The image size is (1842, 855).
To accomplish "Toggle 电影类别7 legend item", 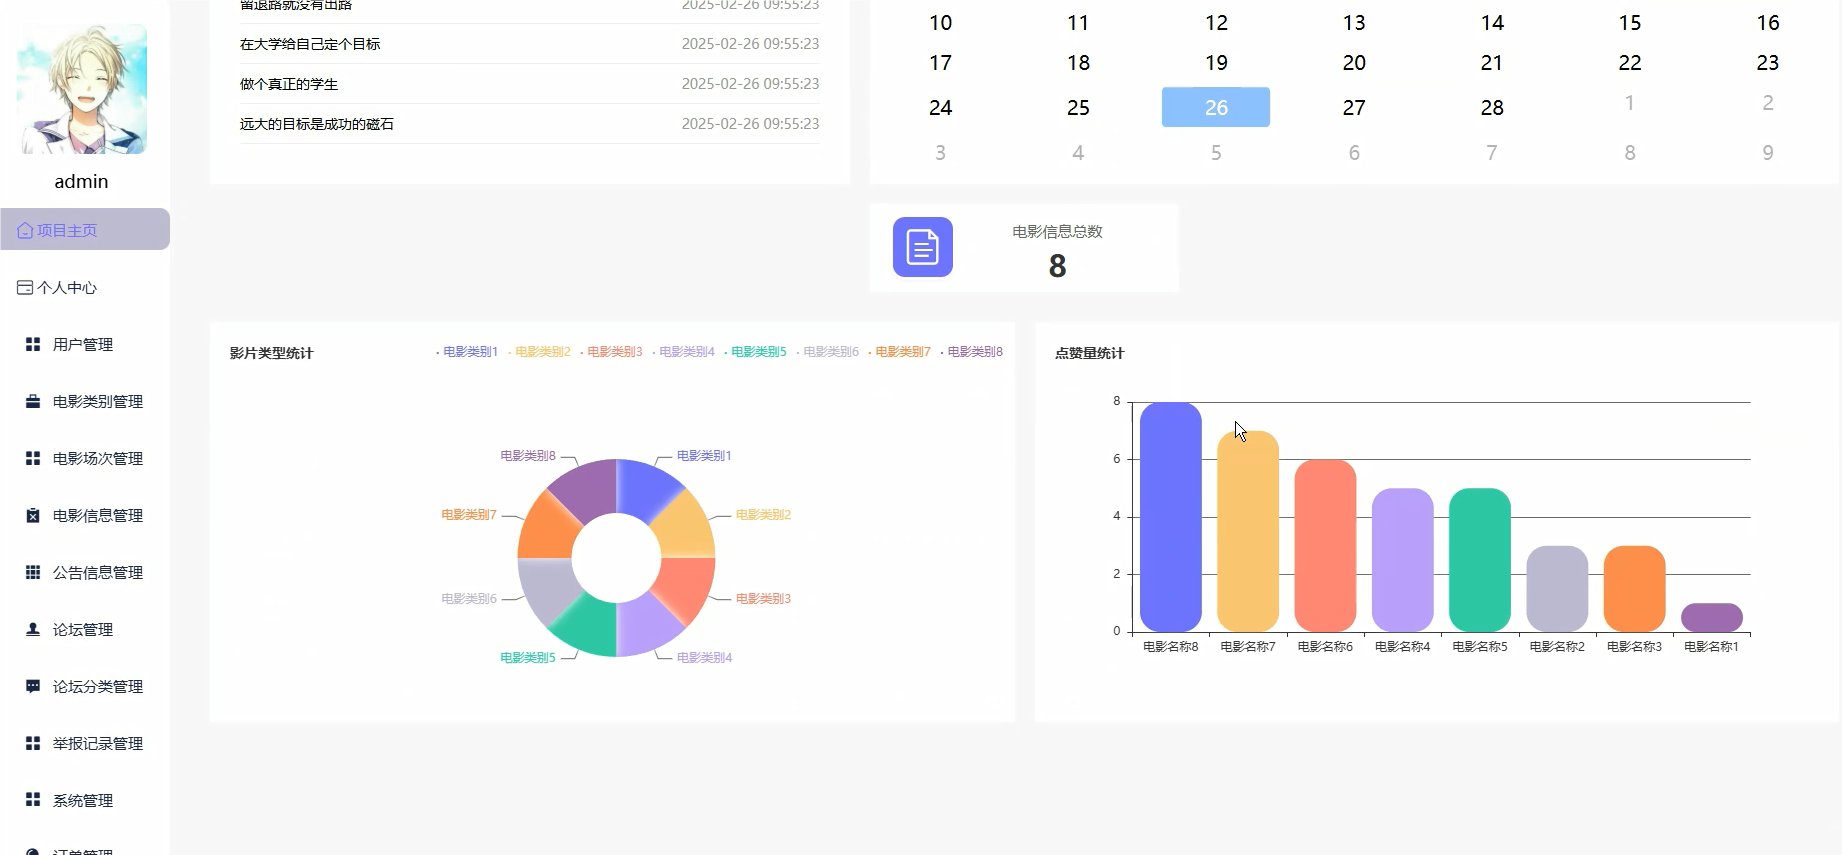I will click(x=899, y=352).
